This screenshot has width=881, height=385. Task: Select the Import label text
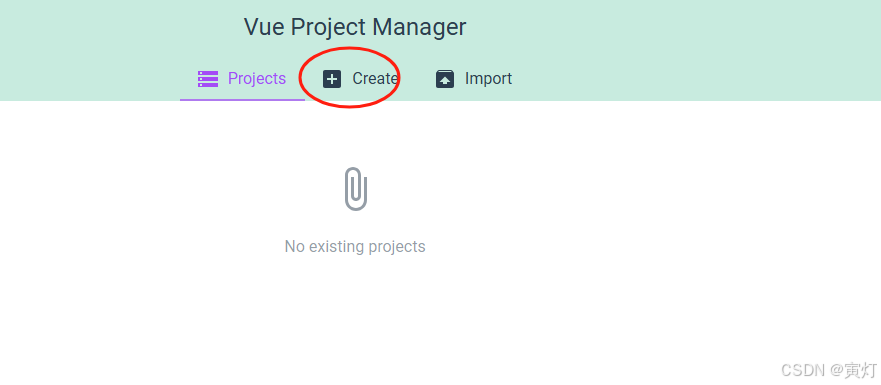pos(488,79)
